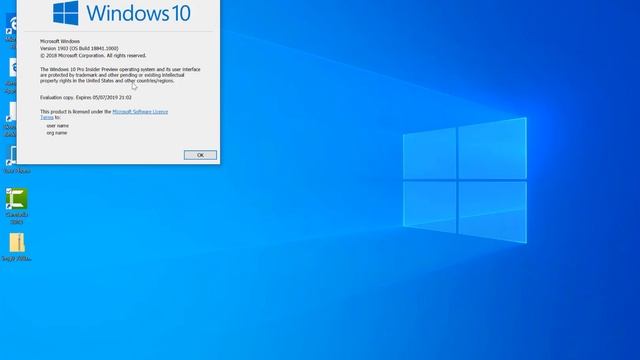Click the 'Microsoft Windows' text line
640x360 pixels.
click(60, 41)
